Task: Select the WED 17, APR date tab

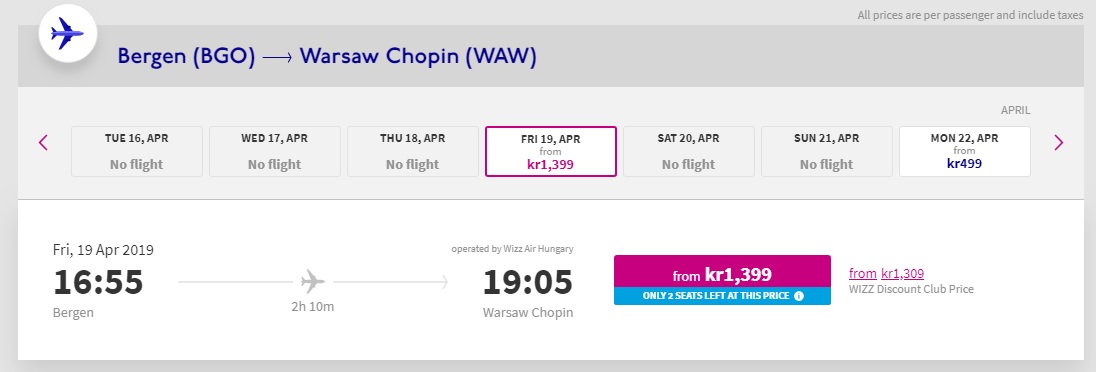Action: coord(275,151)
